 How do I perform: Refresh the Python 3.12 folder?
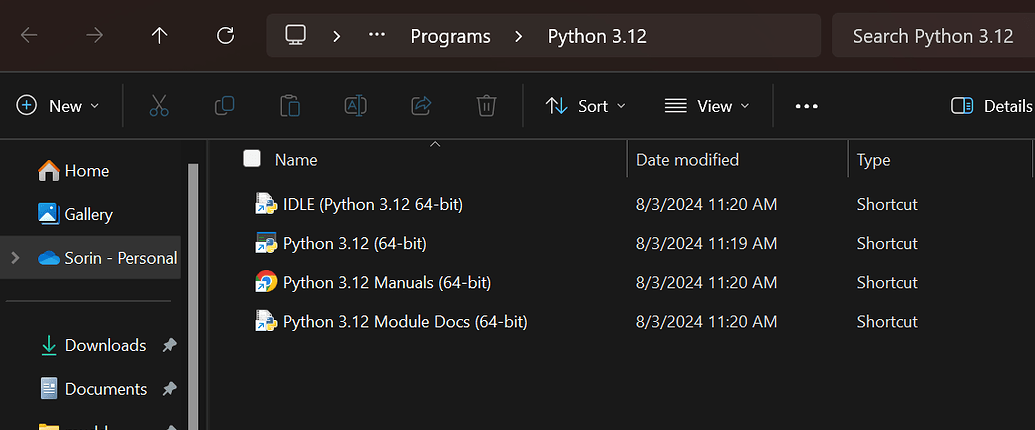[225, 36]
